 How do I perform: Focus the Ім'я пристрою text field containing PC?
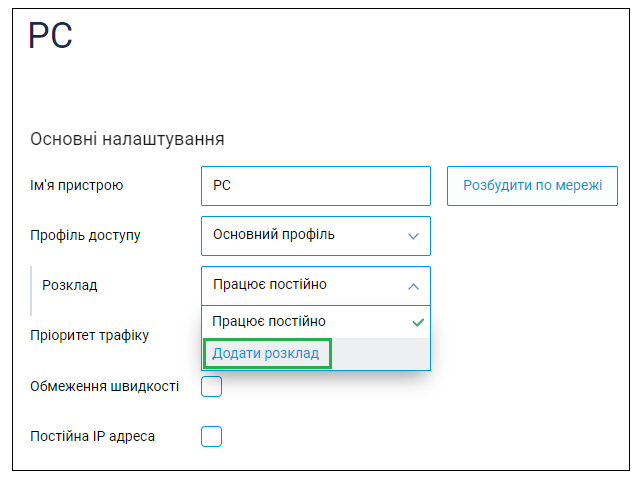point(316,186)
